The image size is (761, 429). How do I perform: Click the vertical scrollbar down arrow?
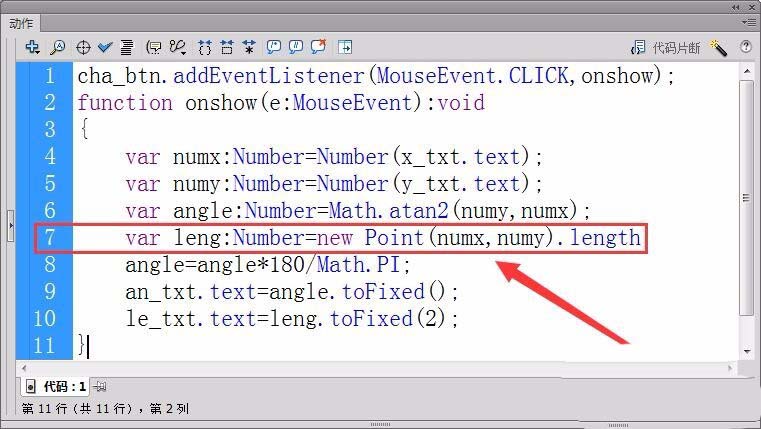(746, 352)
